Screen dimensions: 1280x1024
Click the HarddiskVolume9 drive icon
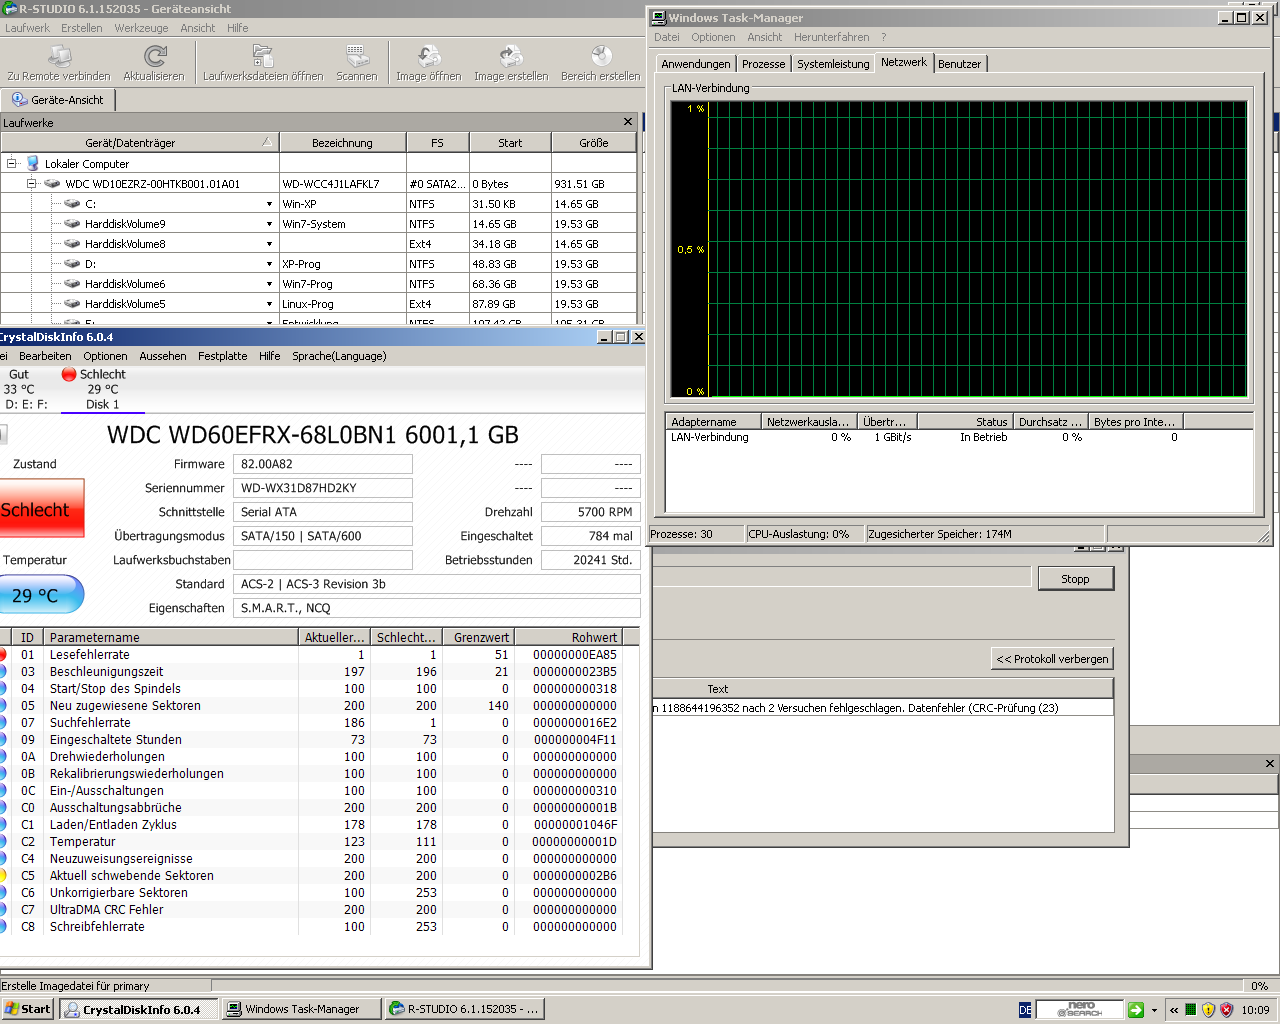point(72,223)
